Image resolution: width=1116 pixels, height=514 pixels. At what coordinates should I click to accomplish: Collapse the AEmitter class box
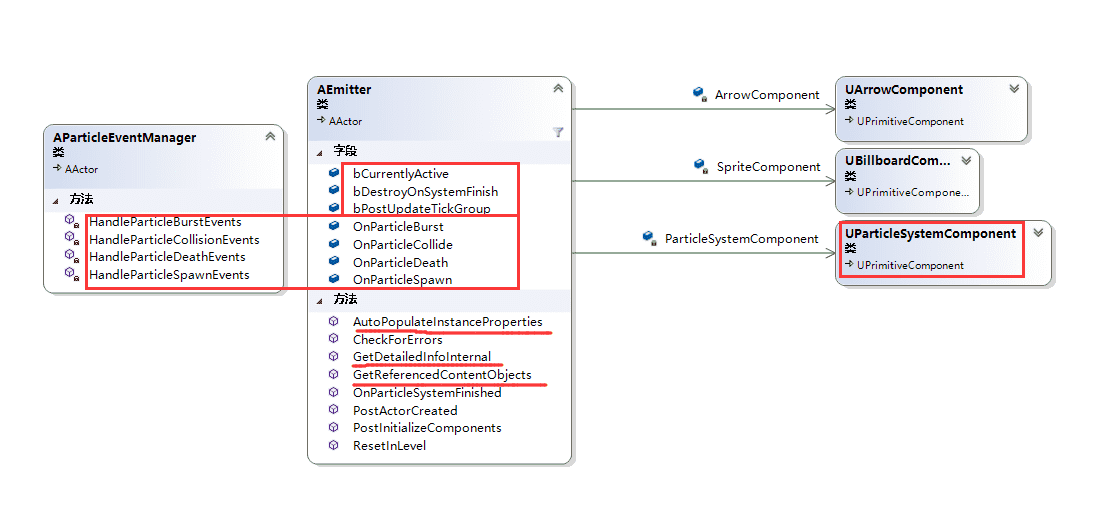[x=558, y=89]
